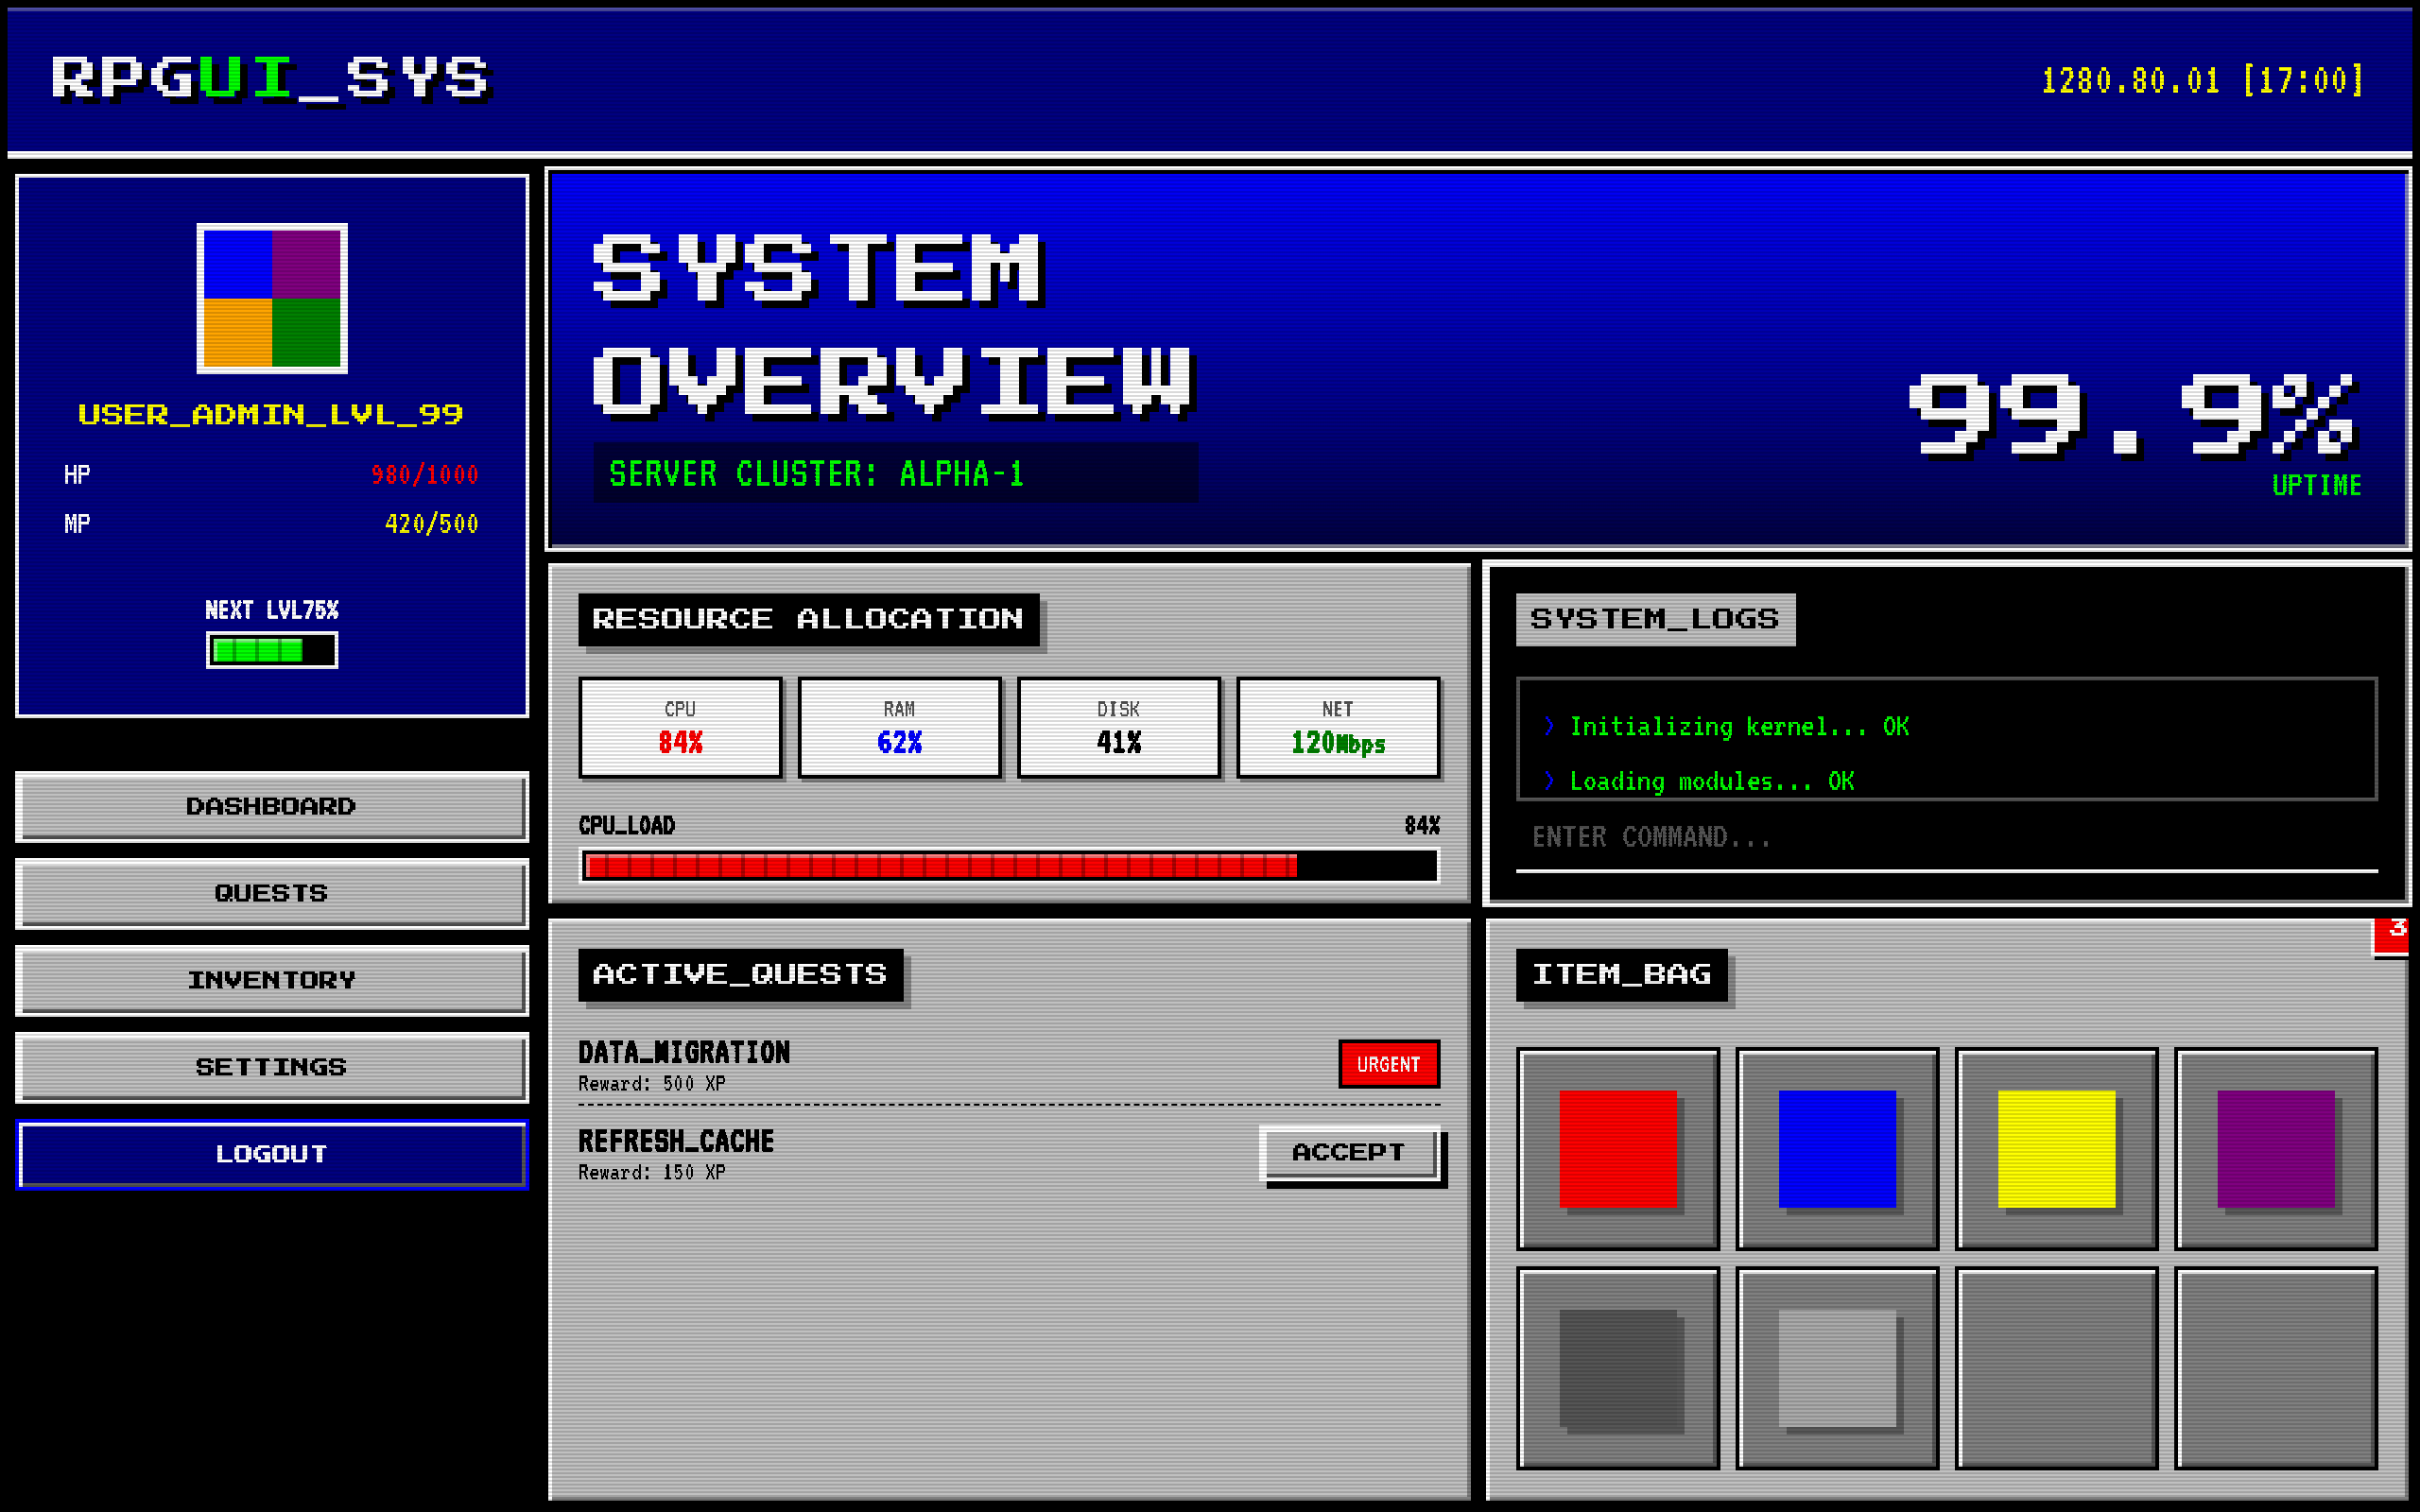This screenshot has width=2420, height=1512.
Task: Pick the yellow item from the bag
Action: [x=2056, y=1150]
